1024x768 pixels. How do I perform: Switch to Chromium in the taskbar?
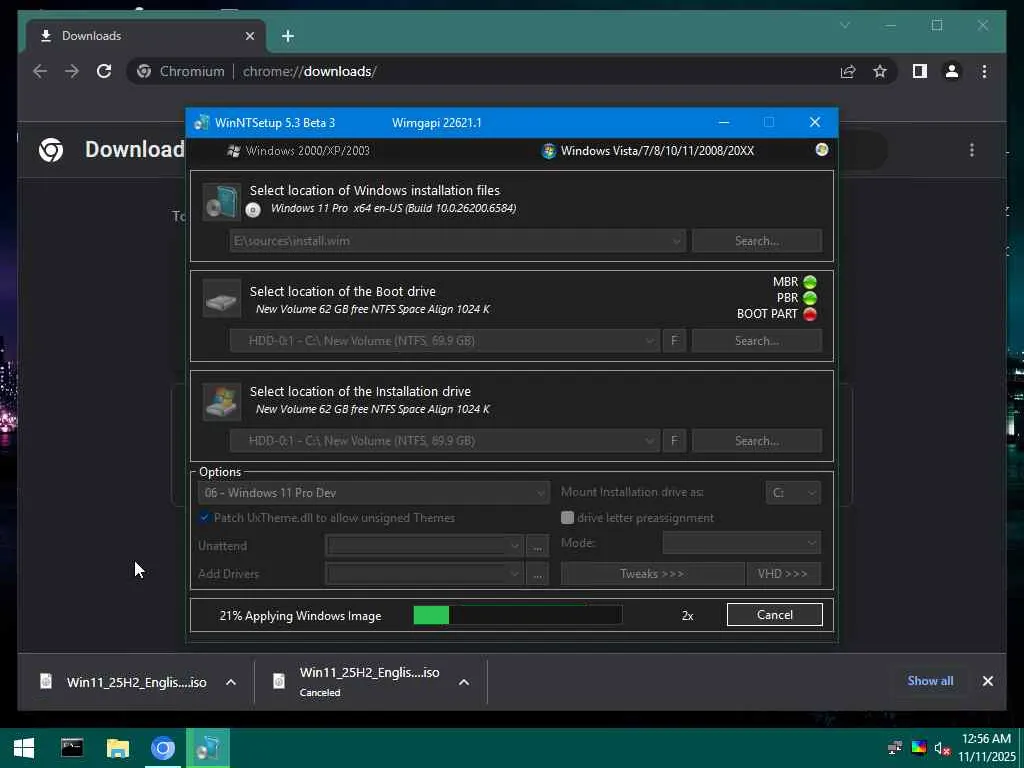[163, 748]
